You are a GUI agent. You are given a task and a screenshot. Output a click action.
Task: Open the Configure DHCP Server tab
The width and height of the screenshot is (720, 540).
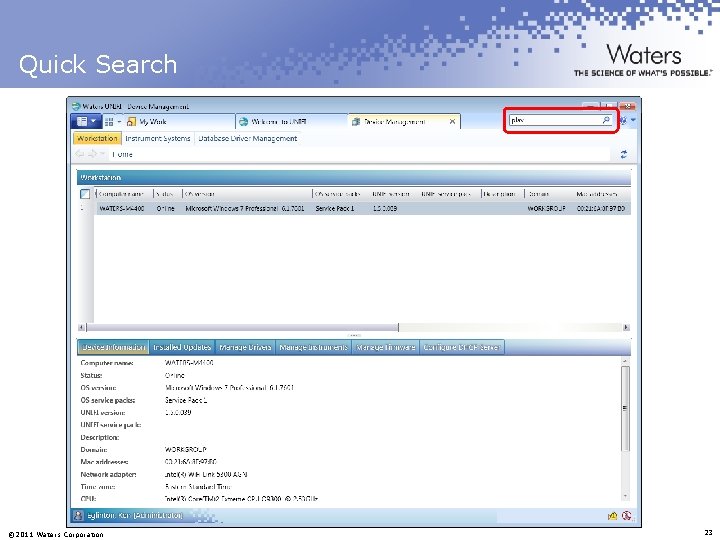pos(461,348)
